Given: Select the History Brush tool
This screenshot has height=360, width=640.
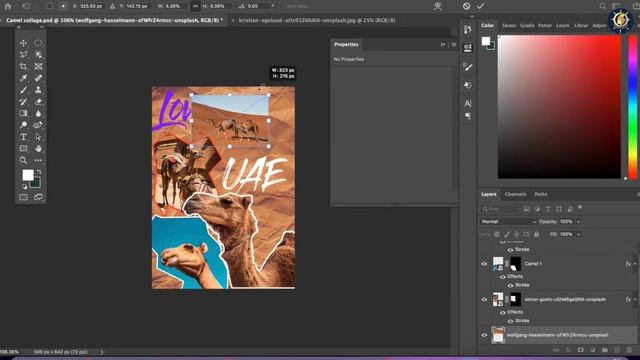Looking at the screenshot, I should tap(23, 102).
